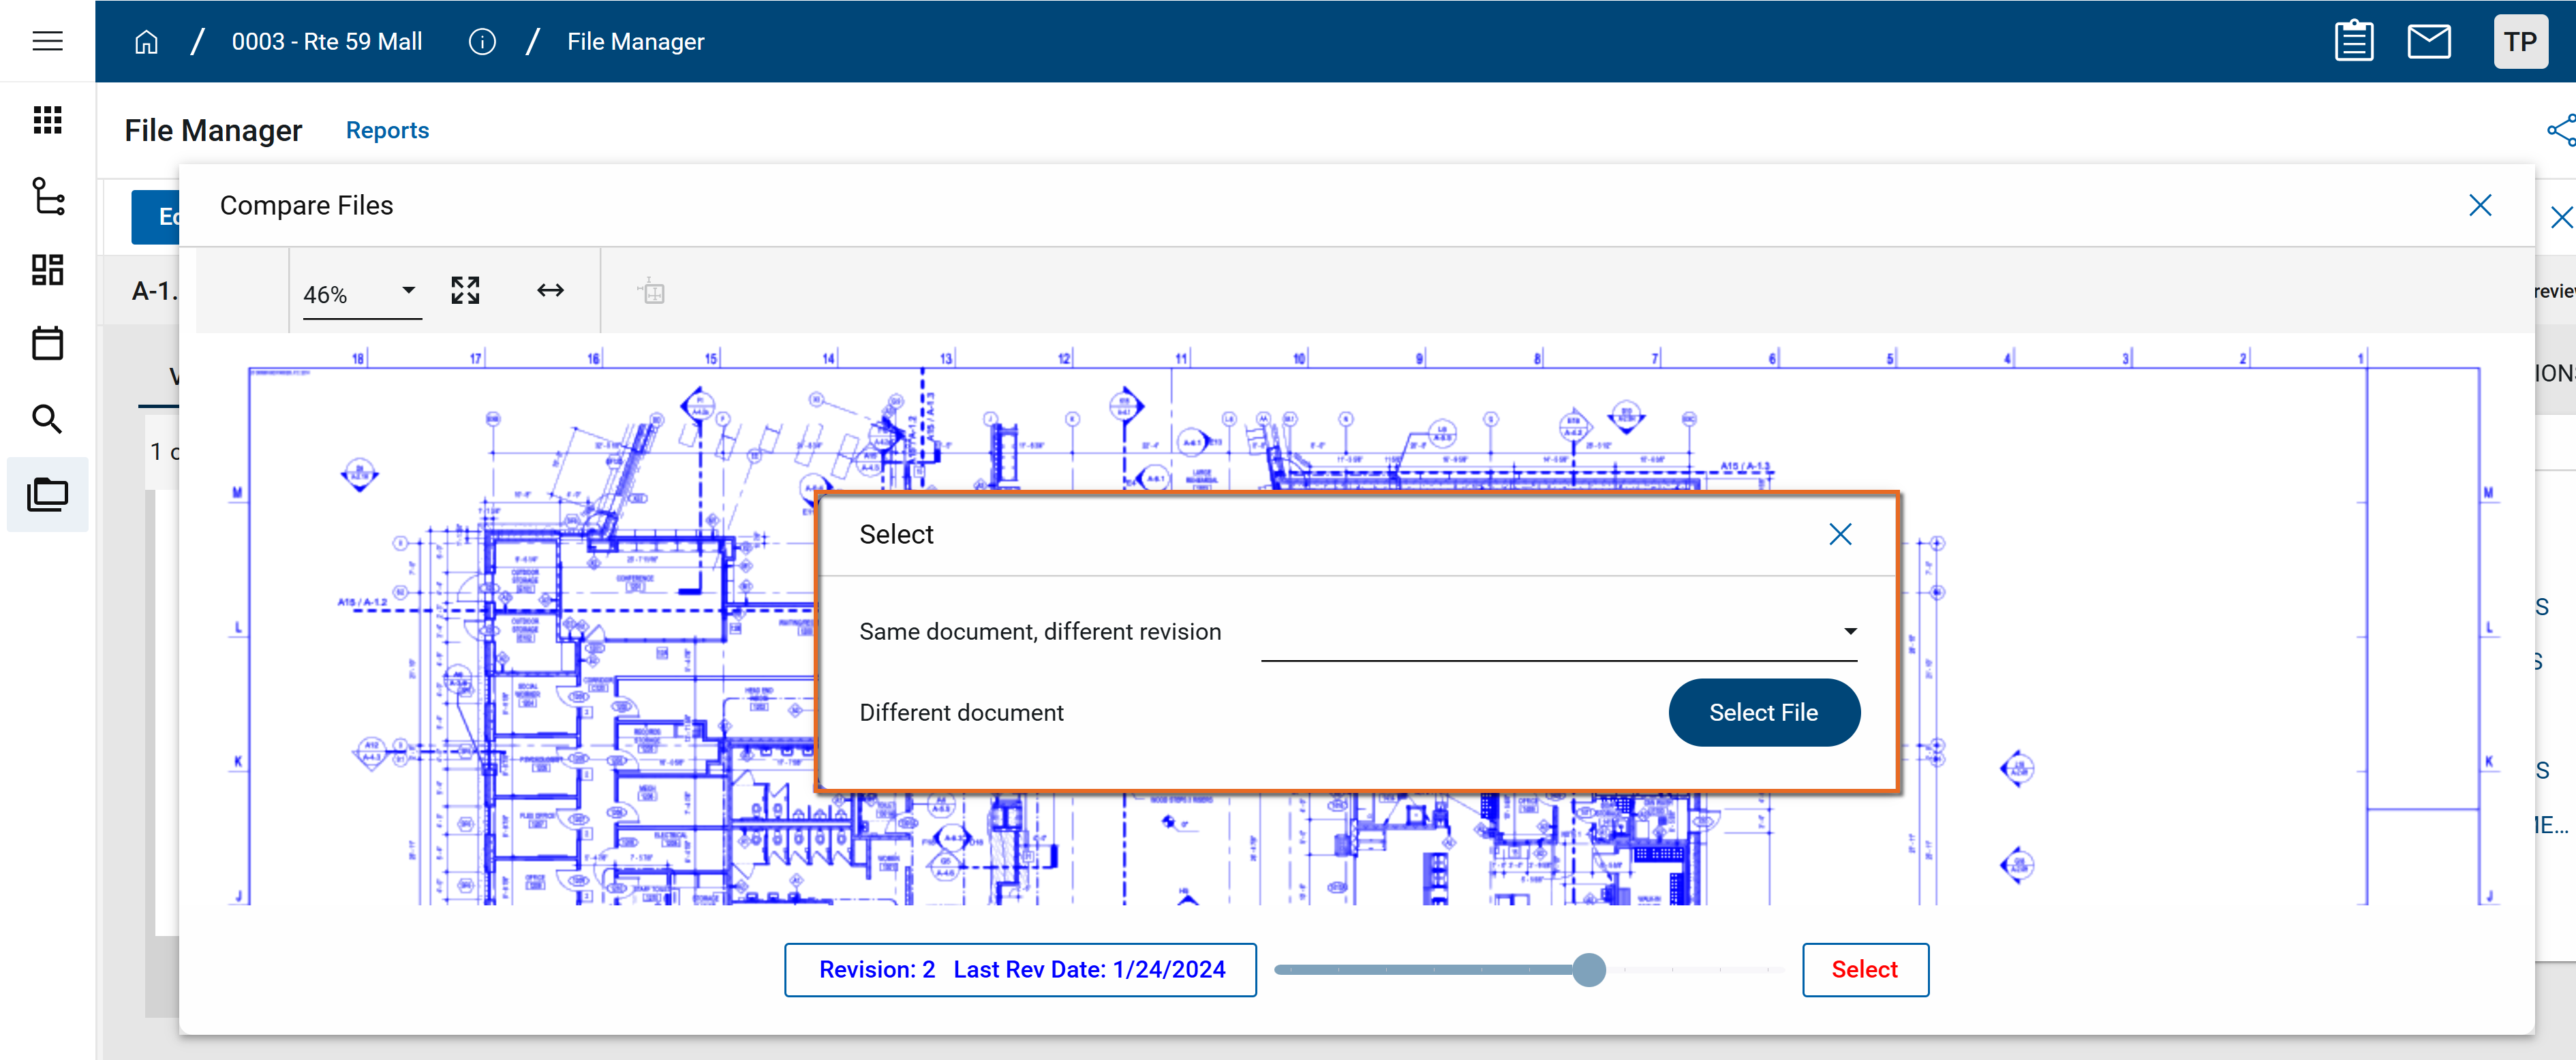Click the revision slider handle
Viewport: 2576px width, 1060px height.
coord(1588,970)
